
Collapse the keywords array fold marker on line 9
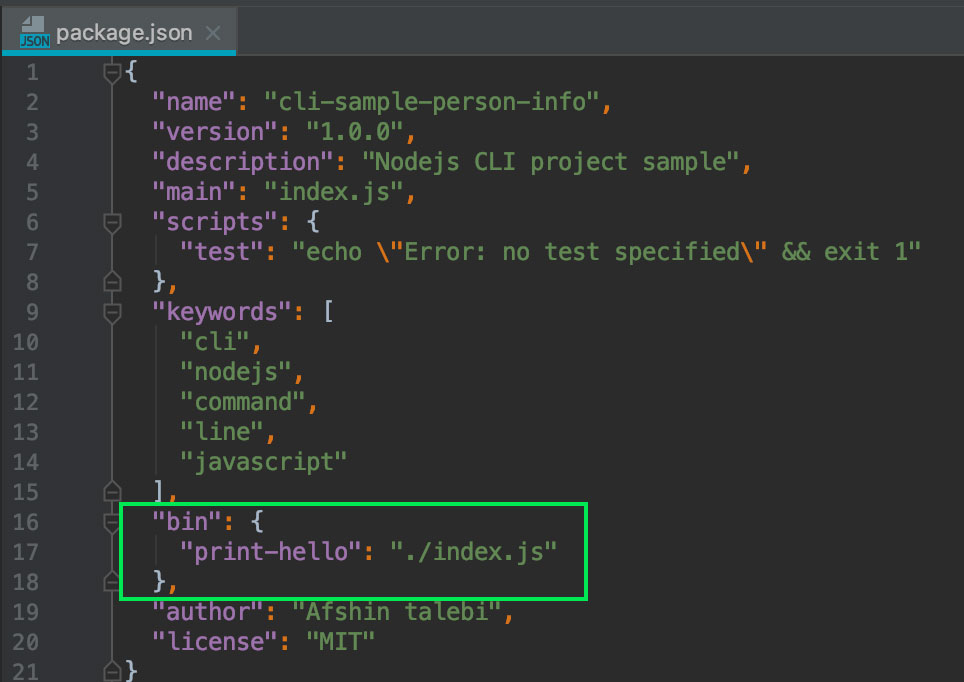112,312
